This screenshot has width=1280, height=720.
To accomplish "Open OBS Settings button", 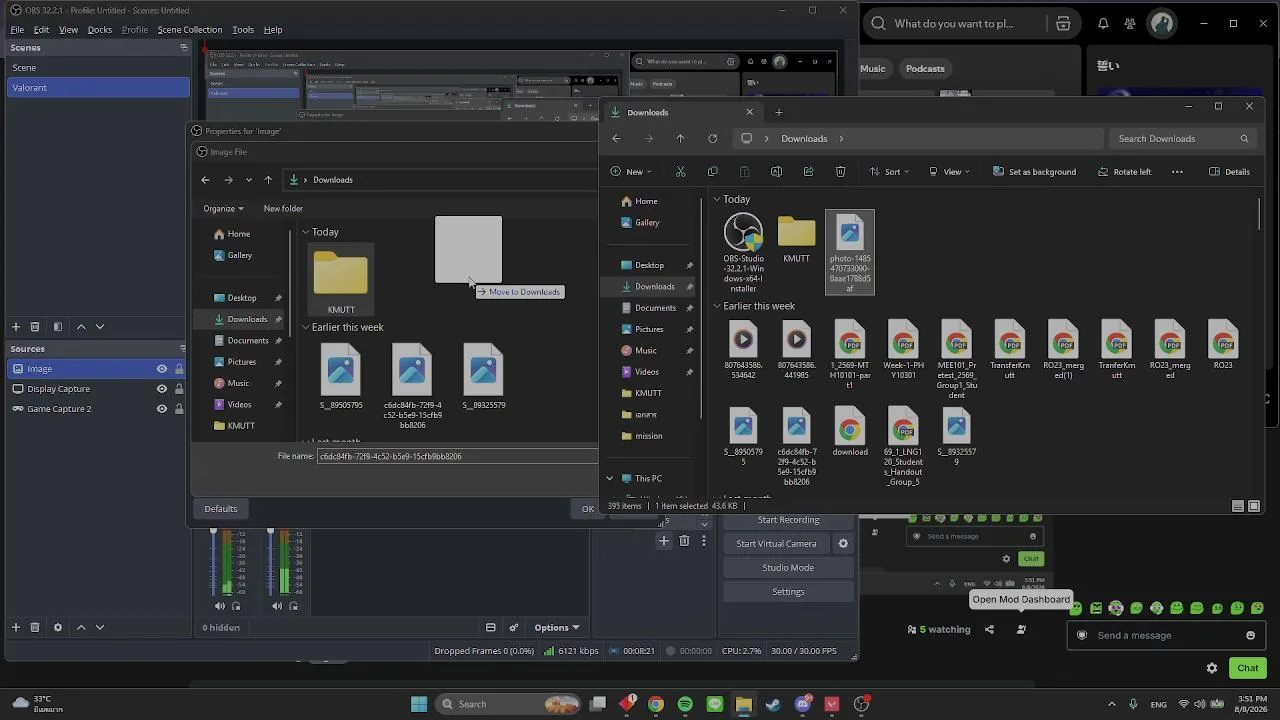I will [788, 592].
